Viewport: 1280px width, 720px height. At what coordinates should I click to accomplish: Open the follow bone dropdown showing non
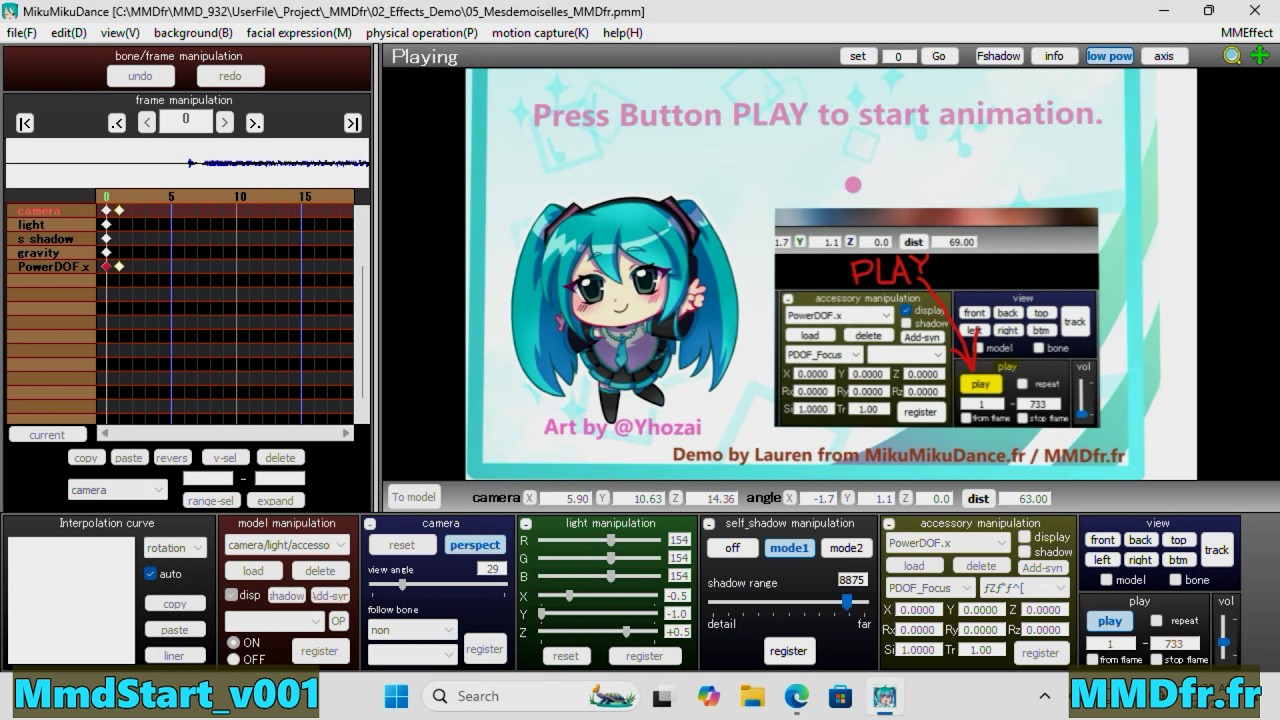[x=412, y=630]
